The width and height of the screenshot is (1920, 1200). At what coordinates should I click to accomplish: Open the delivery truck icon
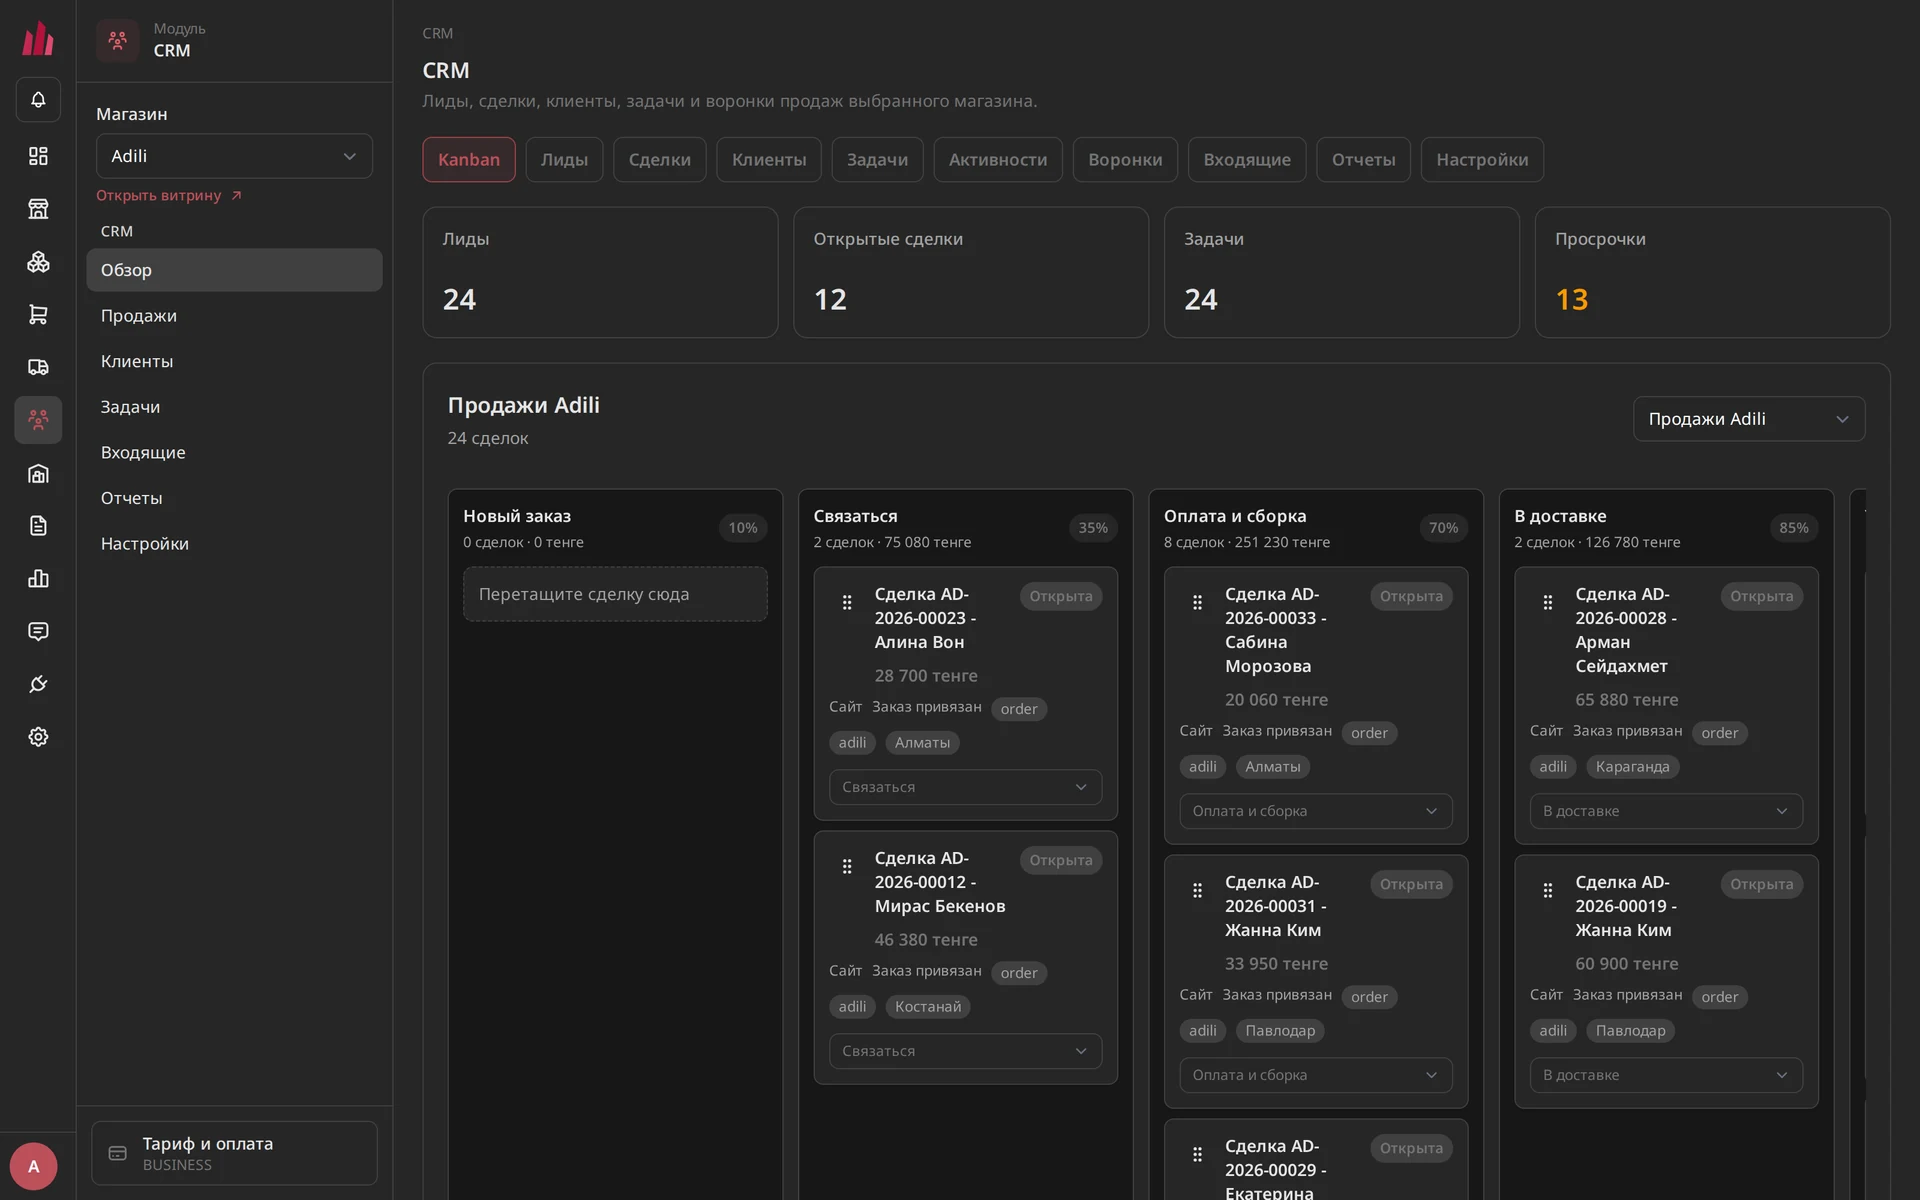coord(38,367)
